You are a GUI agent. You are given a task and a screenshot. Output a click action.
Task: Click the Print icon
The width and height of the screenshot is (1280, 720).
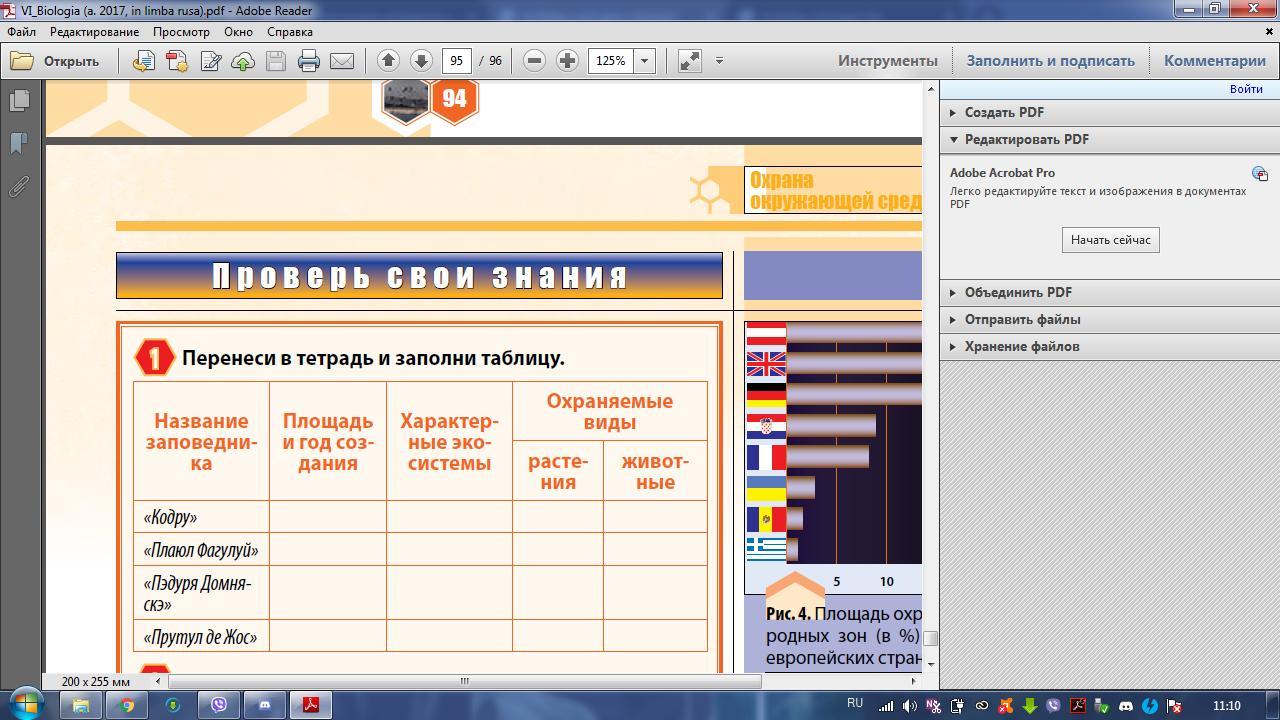click(309, 61)
